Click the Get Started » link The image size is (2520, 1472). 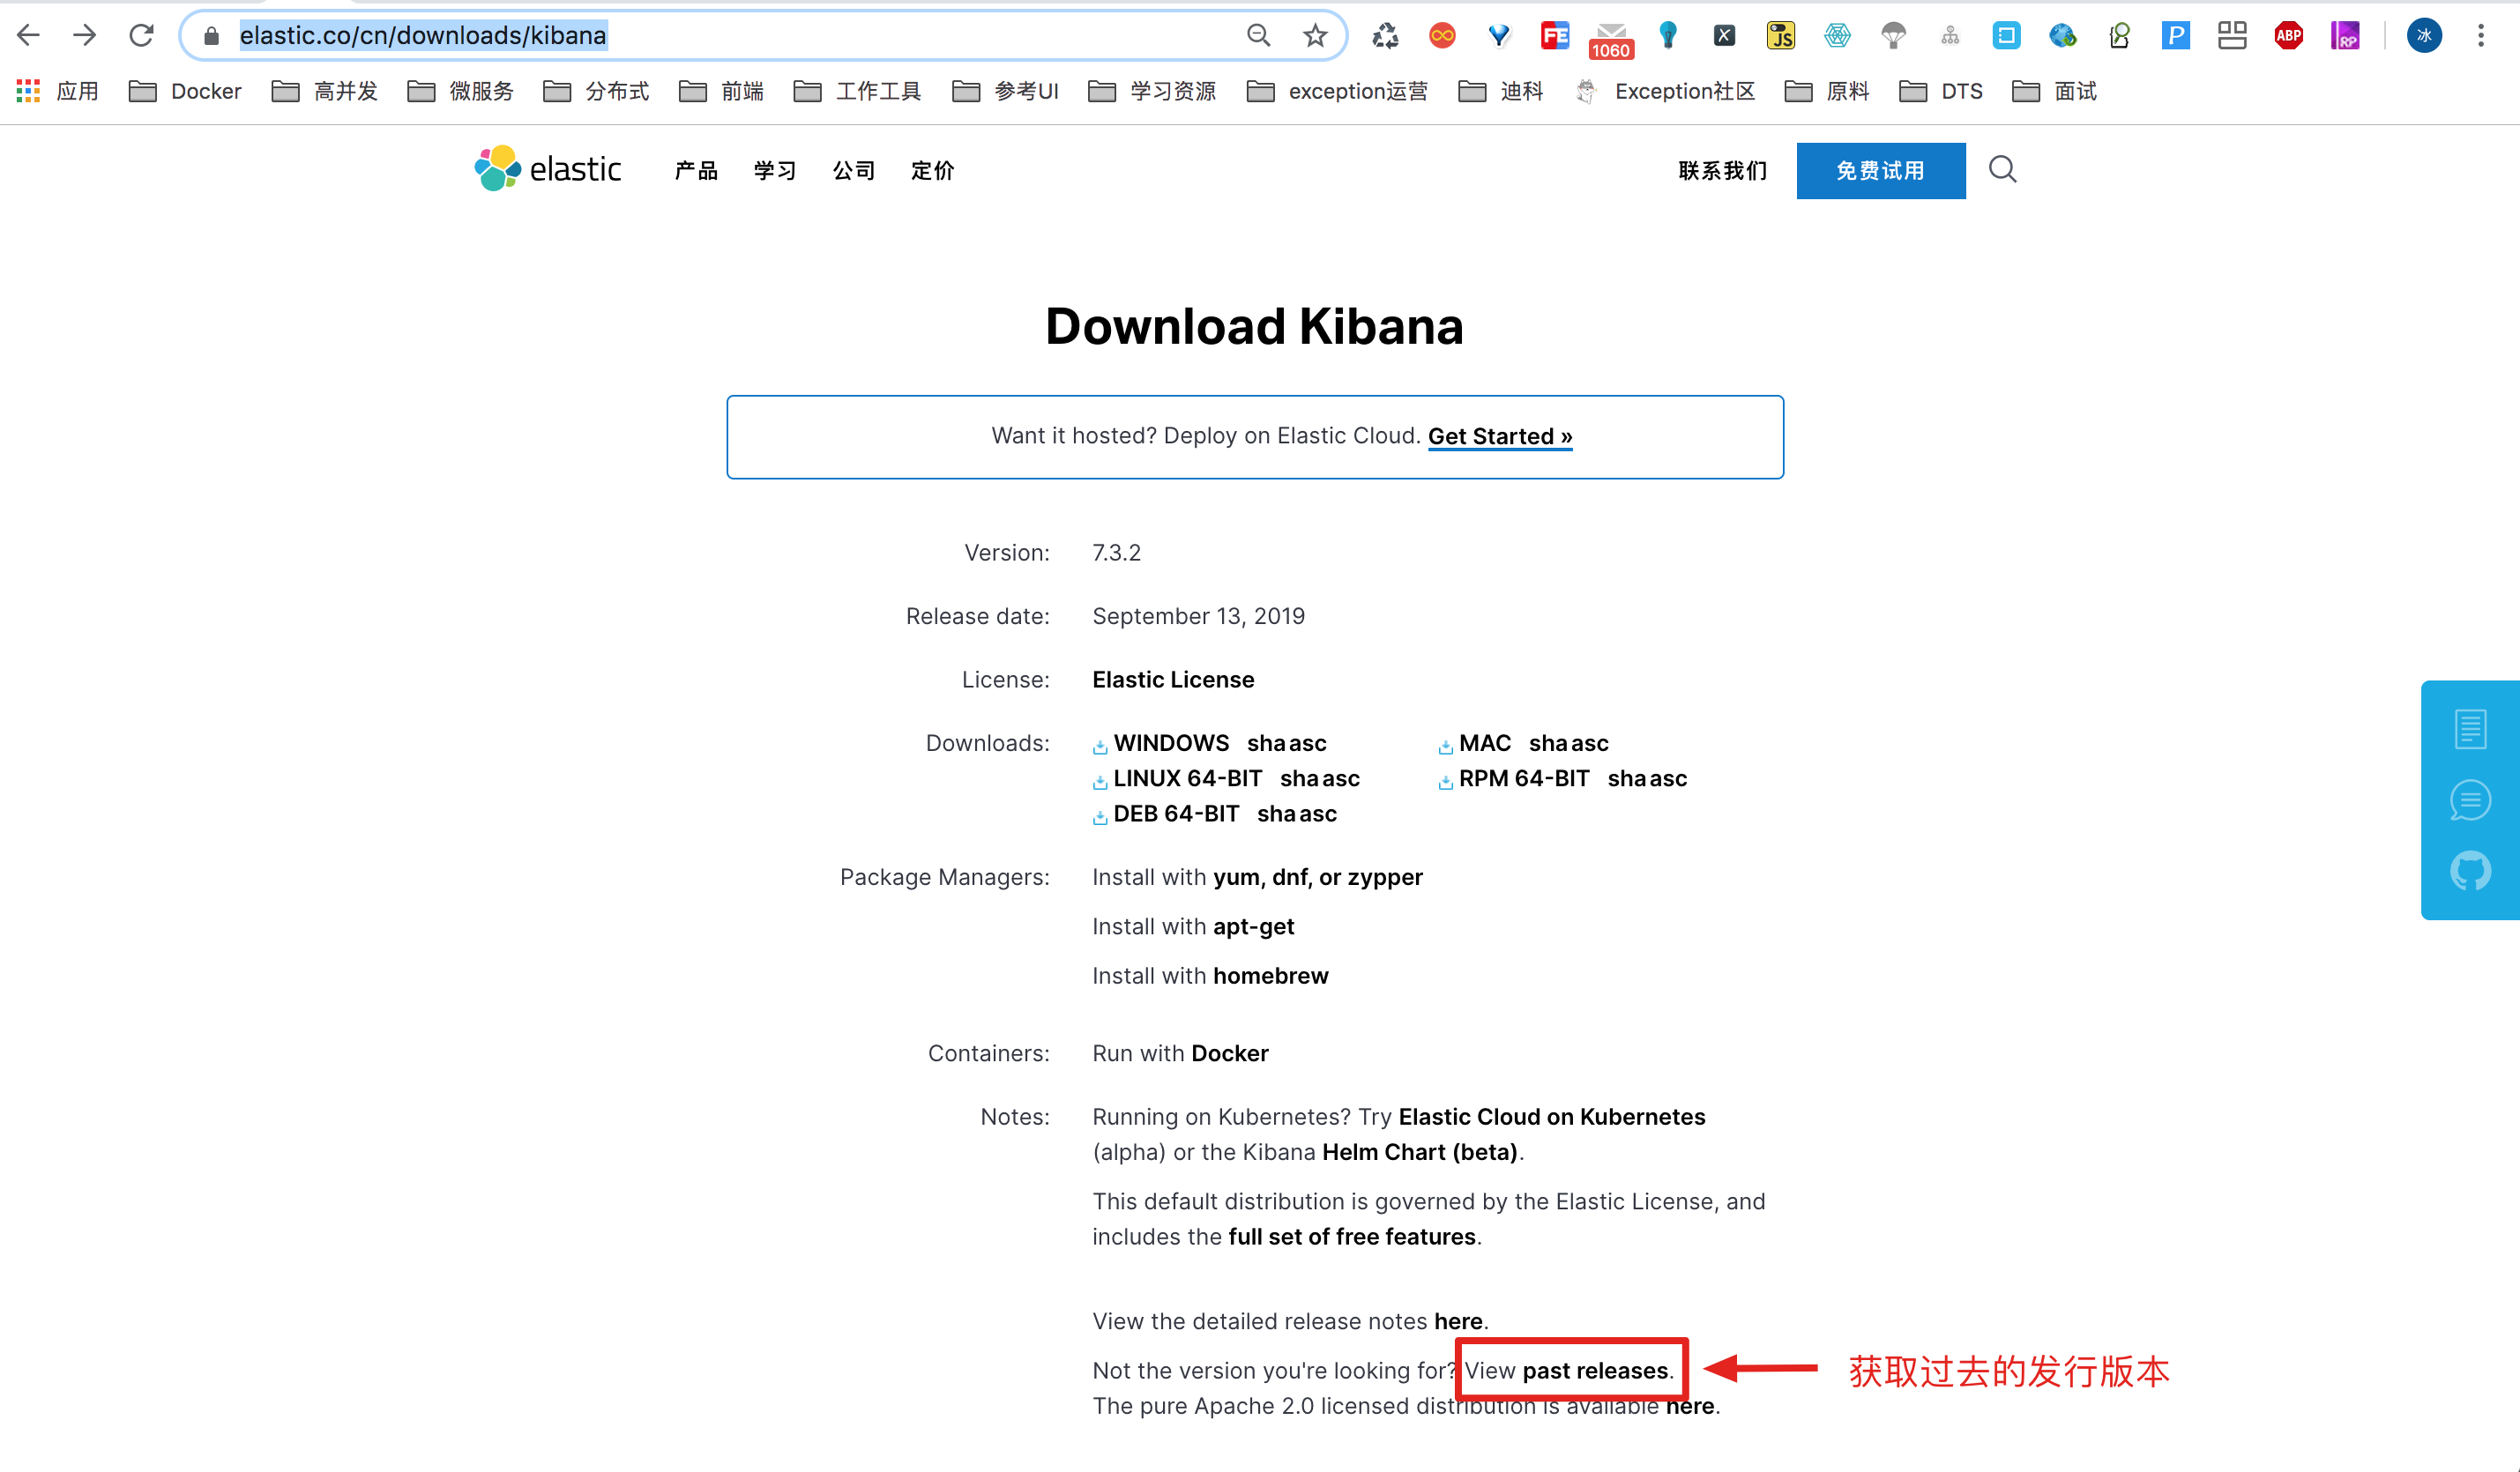click(x=1500, y=436)
